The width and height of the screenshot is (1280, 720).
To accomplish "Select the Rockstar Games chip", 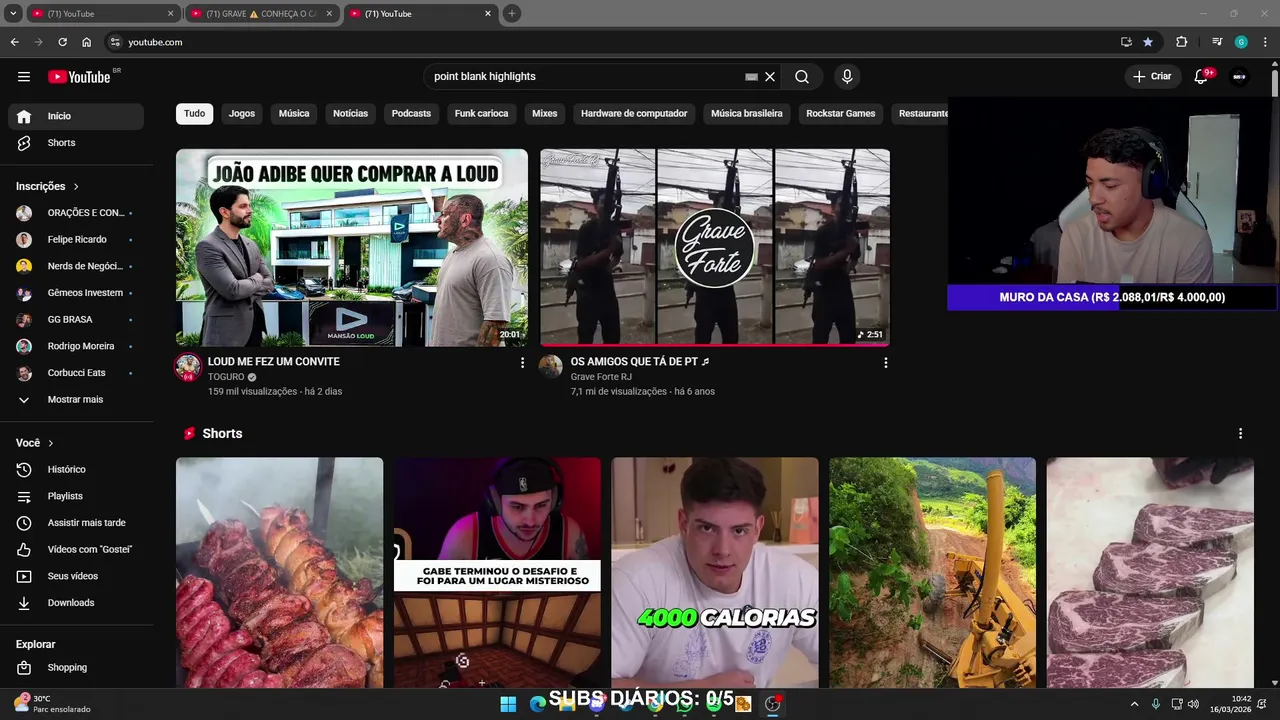I will [841, 114].
